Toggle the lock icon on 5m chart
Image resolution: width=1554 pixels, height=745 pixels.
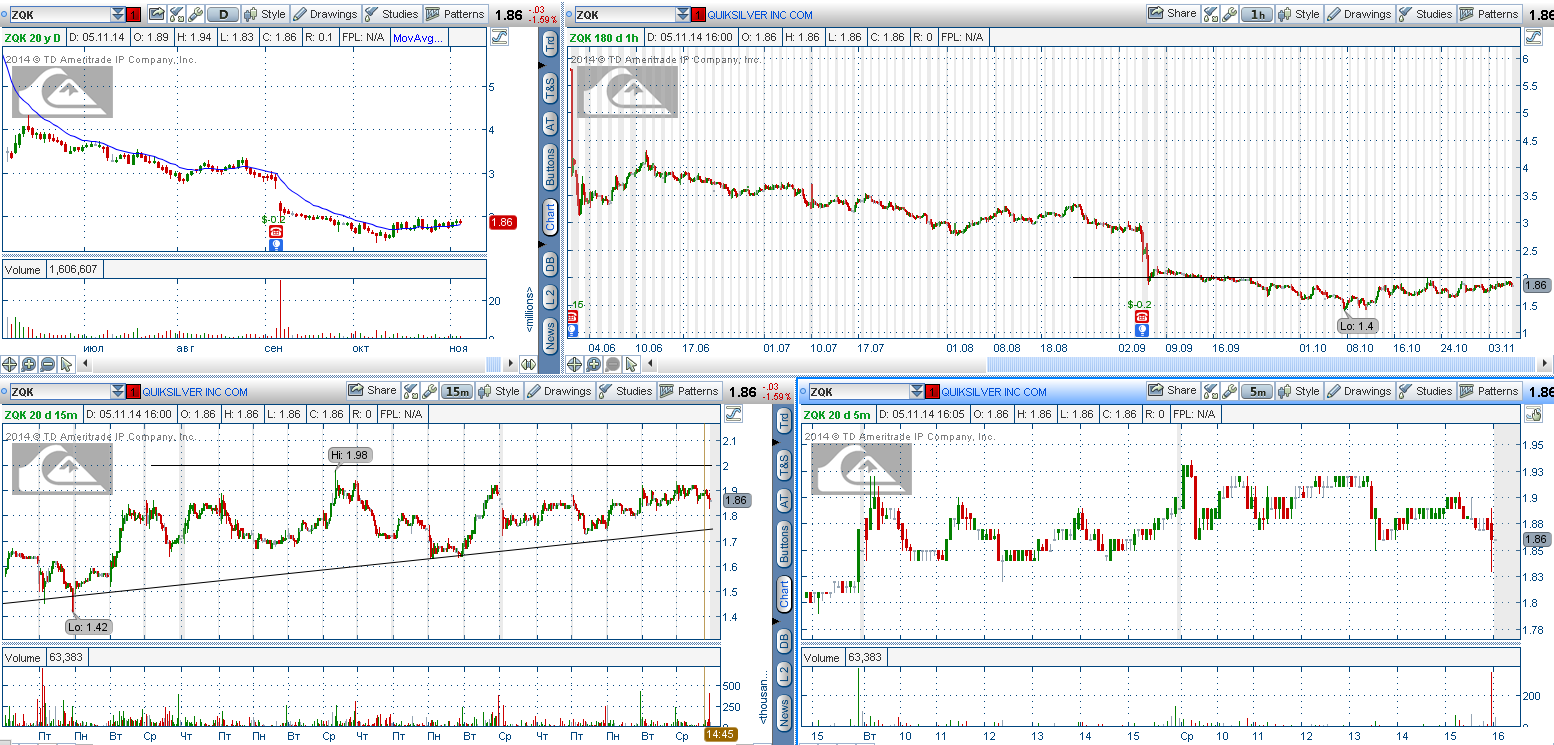pyautogui.click(x=1534, y=413)
